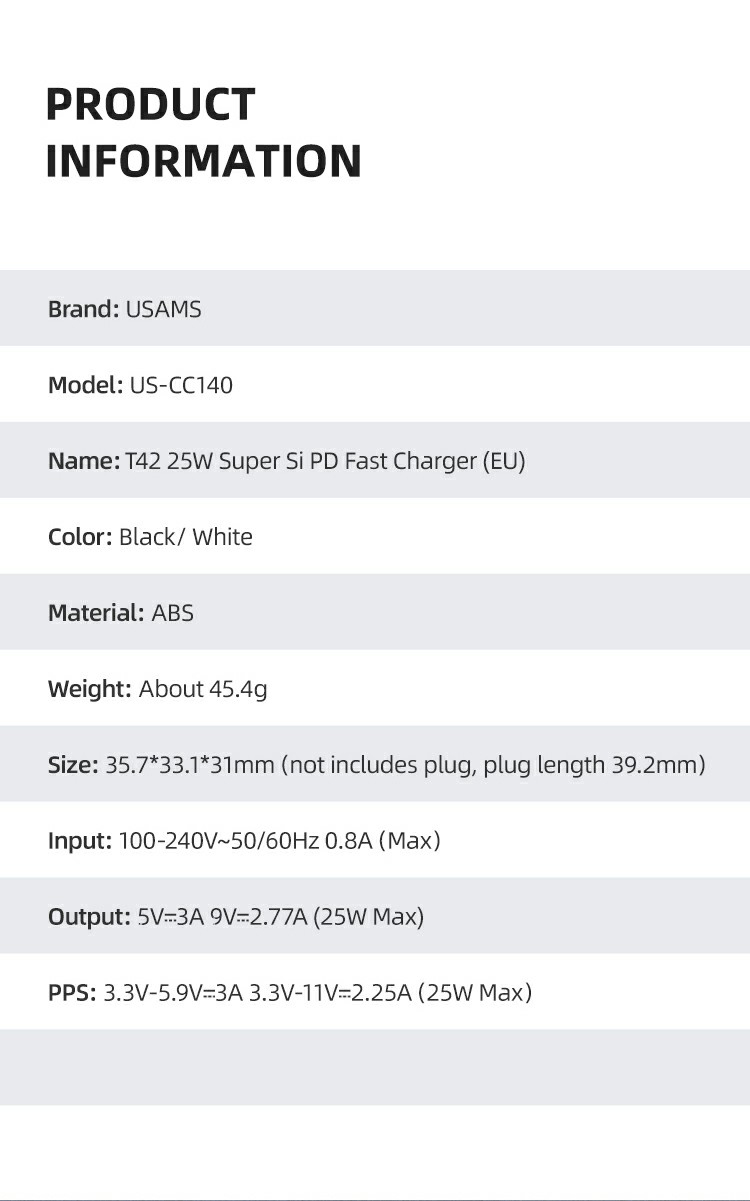This screenshot has height=1201, width=750.
Task: Click the Model US-CC140 text
Action: point(140,385)
